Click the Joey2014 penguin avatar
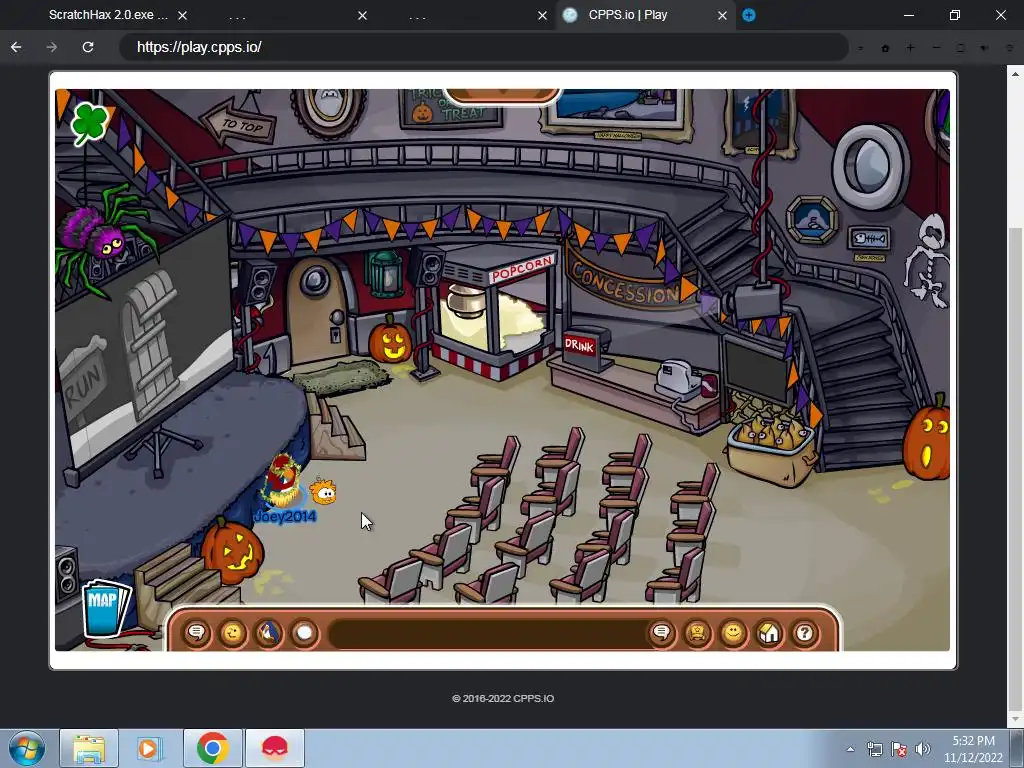1024x768 pixels. pos(283,481)
